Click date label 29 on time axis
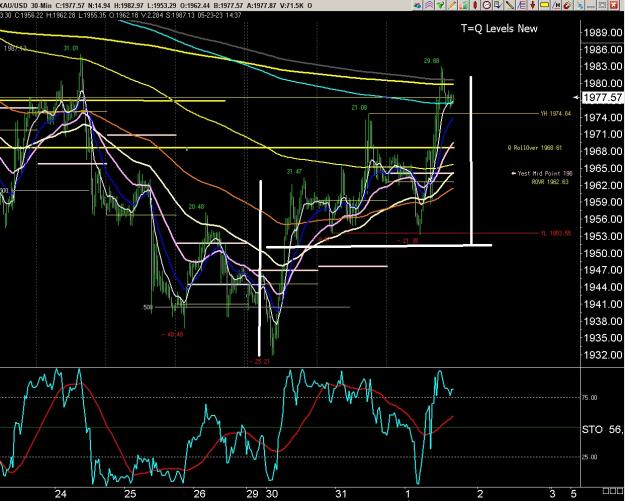The image size is (625, 501). click(x=252, y=494)
